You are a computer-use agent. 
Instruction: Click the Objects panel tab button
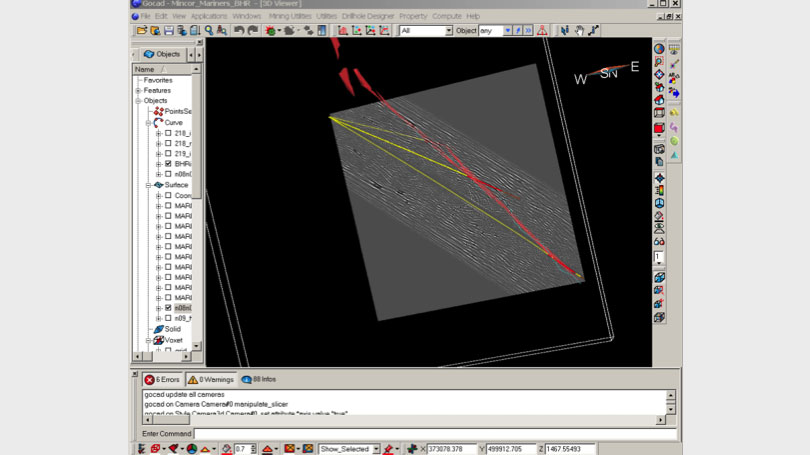pyautogui.click(x=162, y=54)
